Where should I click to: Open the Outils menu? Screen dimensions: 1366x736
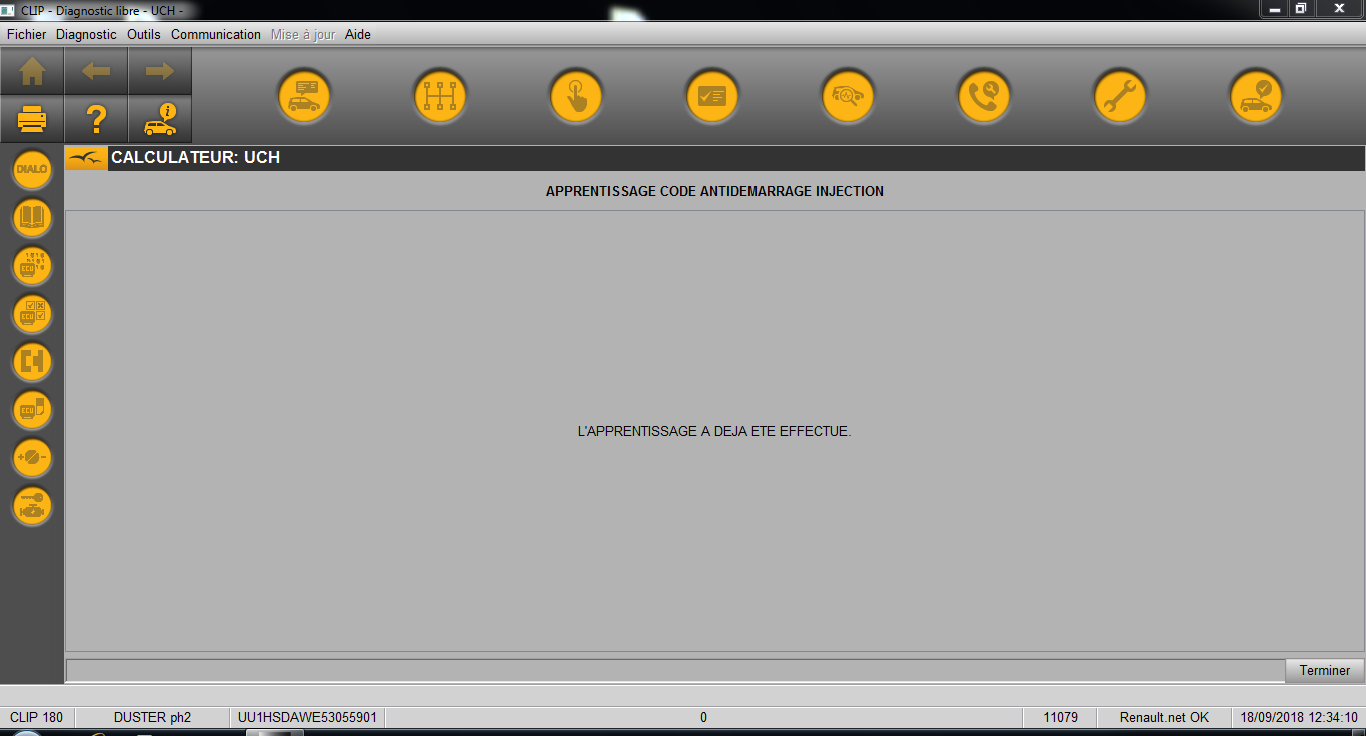click(144, 34)
